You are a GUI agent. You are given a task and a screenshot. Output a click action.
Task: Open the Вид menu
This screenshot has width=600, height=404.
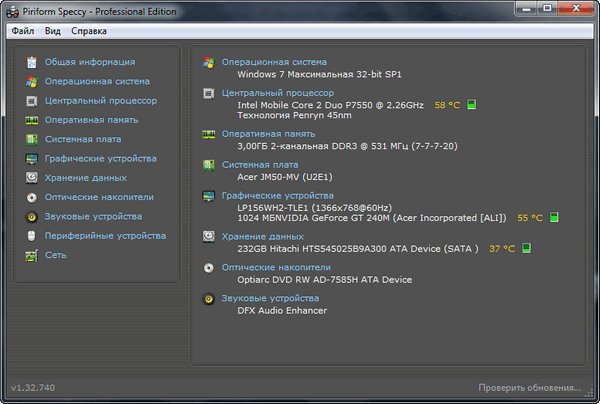point(53,31)
